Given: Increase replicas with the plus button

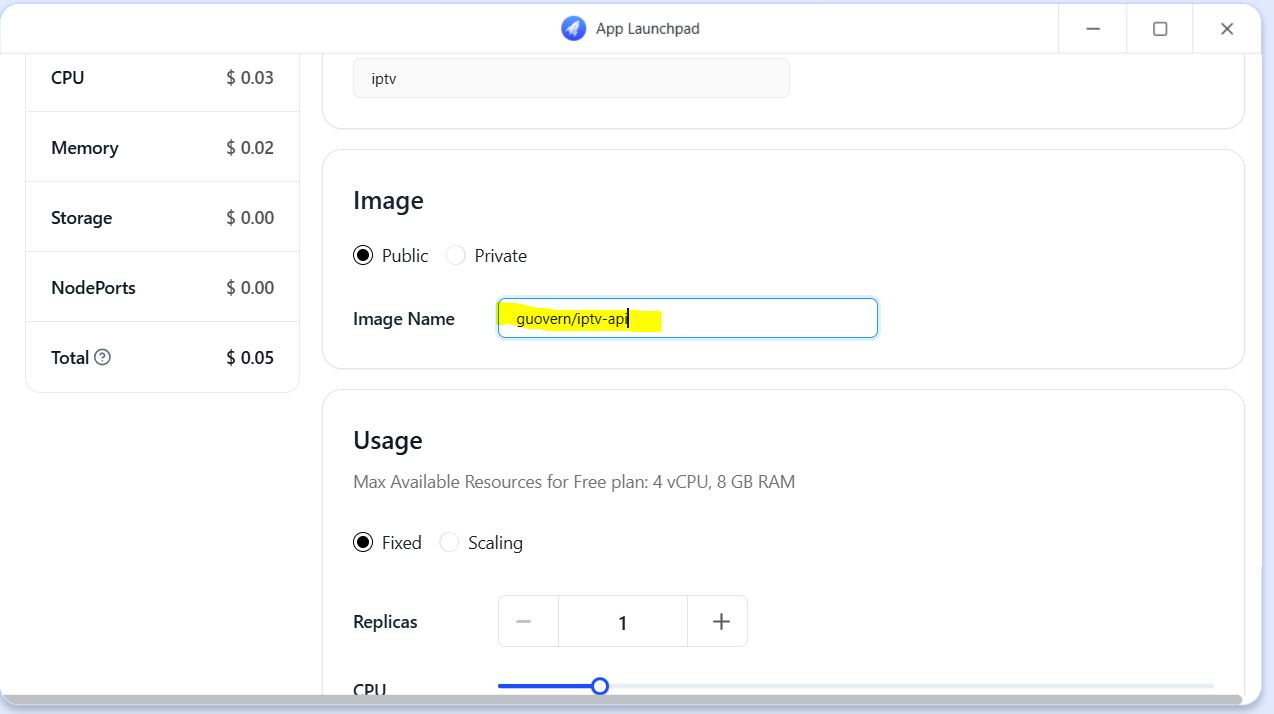Looking at the screenshot, I should click(721, 622).
